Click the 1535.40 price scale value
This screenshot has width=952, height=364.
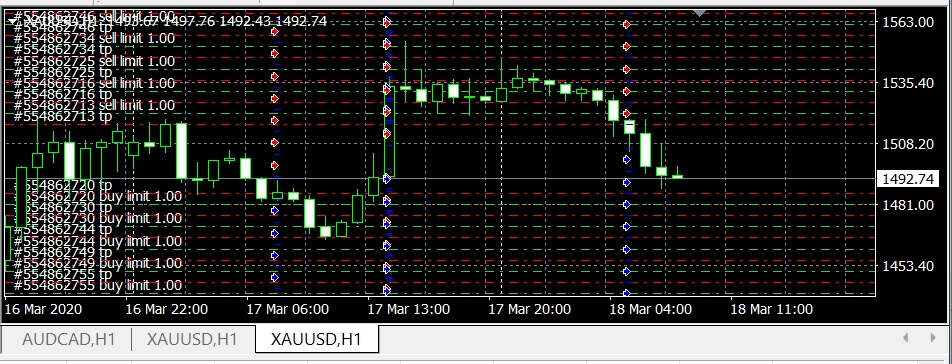click(x=908, y=83)
